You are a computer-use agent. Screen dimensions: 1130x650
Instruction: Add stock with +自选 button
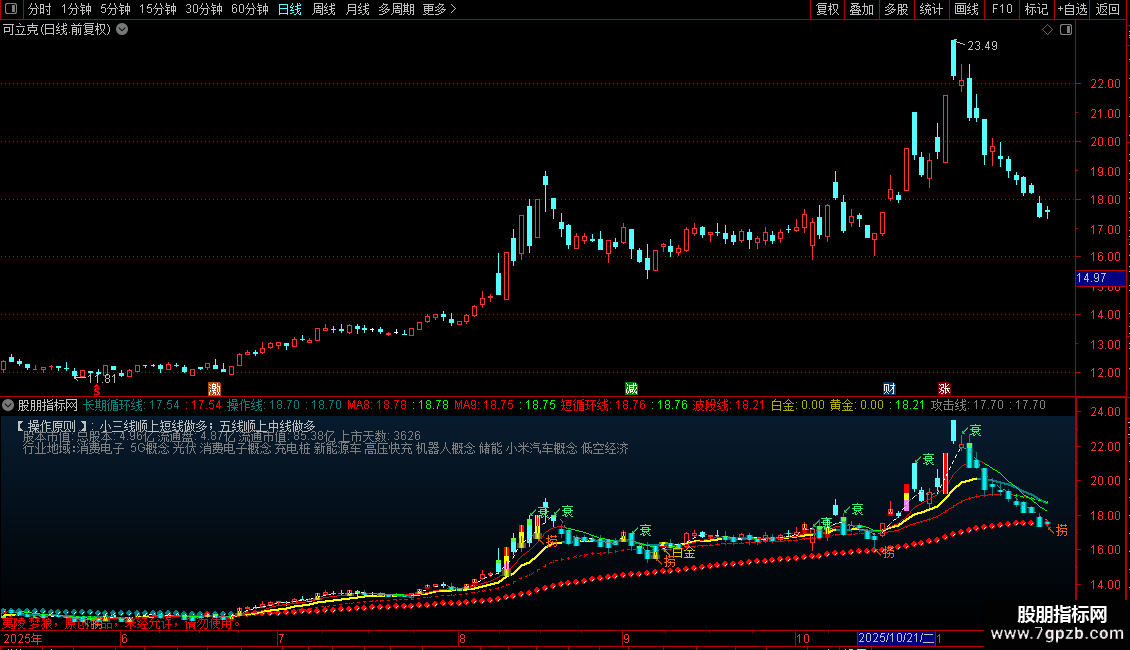tap(1072, 9)
